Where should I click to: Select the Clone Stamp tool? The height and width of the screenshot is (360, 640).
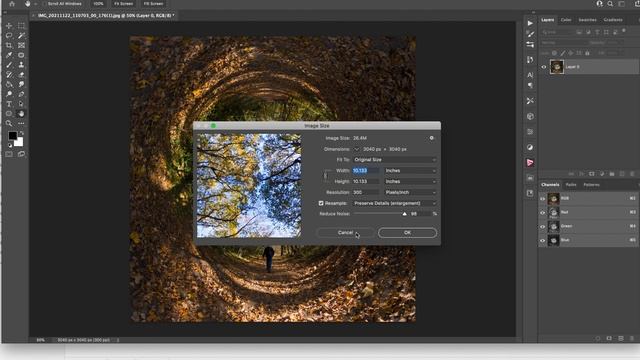[x=21, y=65]
